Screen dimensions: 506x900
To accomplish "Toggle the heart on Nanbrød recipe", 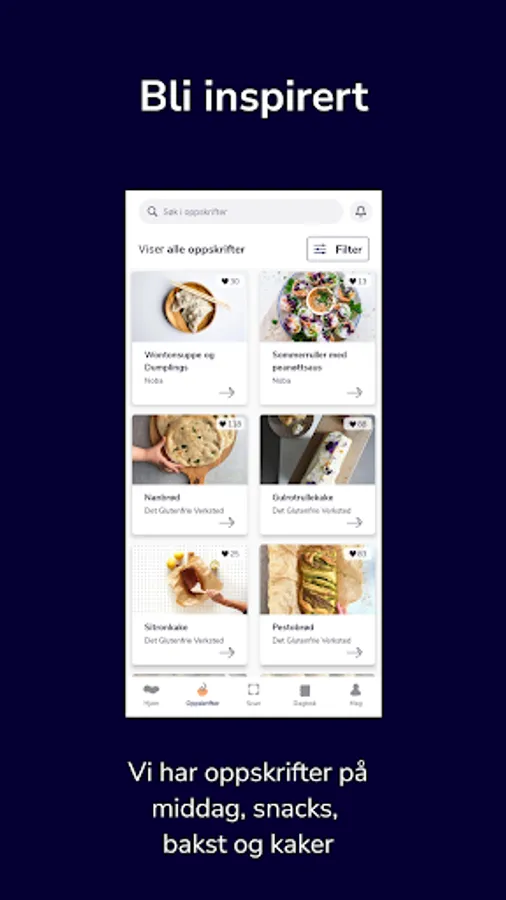I will [222, 424].
